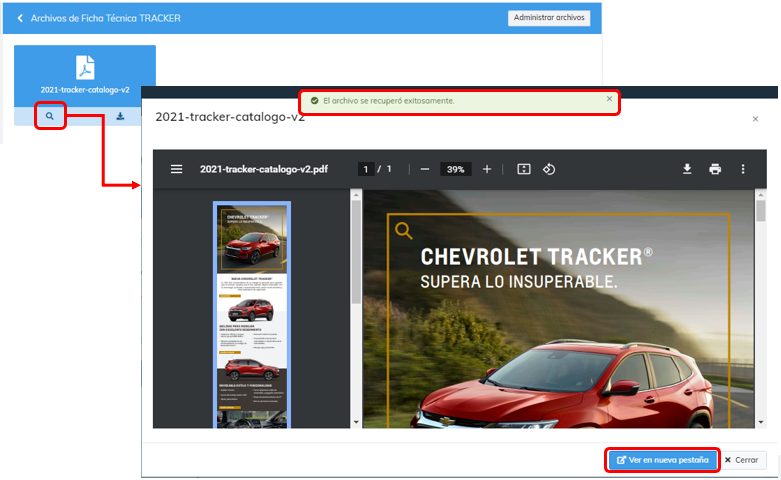Open the PDF viewer more options menu

pos(743,169)
